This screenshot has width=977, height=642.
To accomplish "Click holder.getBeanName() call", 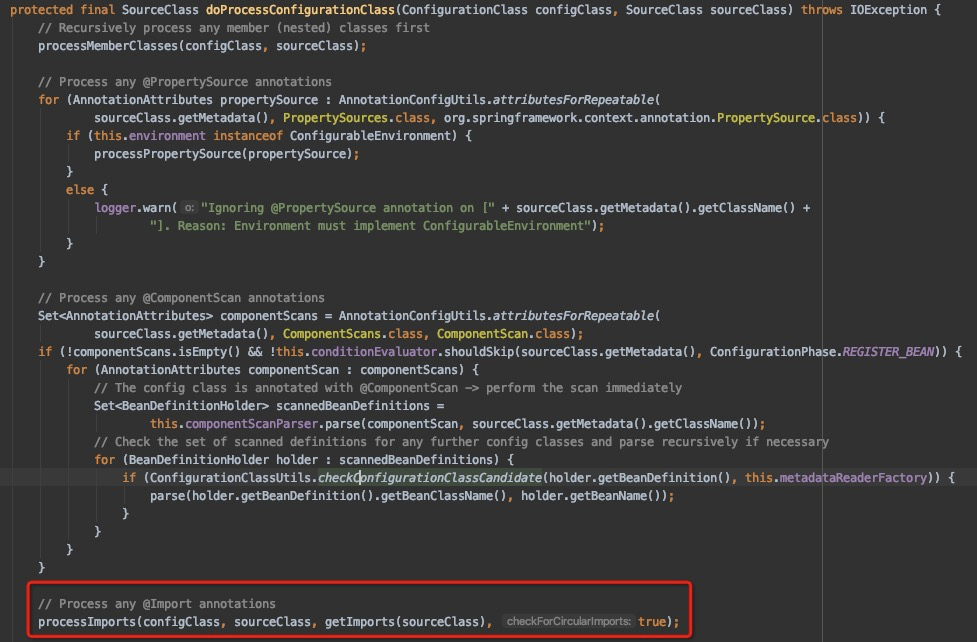I will pos(591,497).
